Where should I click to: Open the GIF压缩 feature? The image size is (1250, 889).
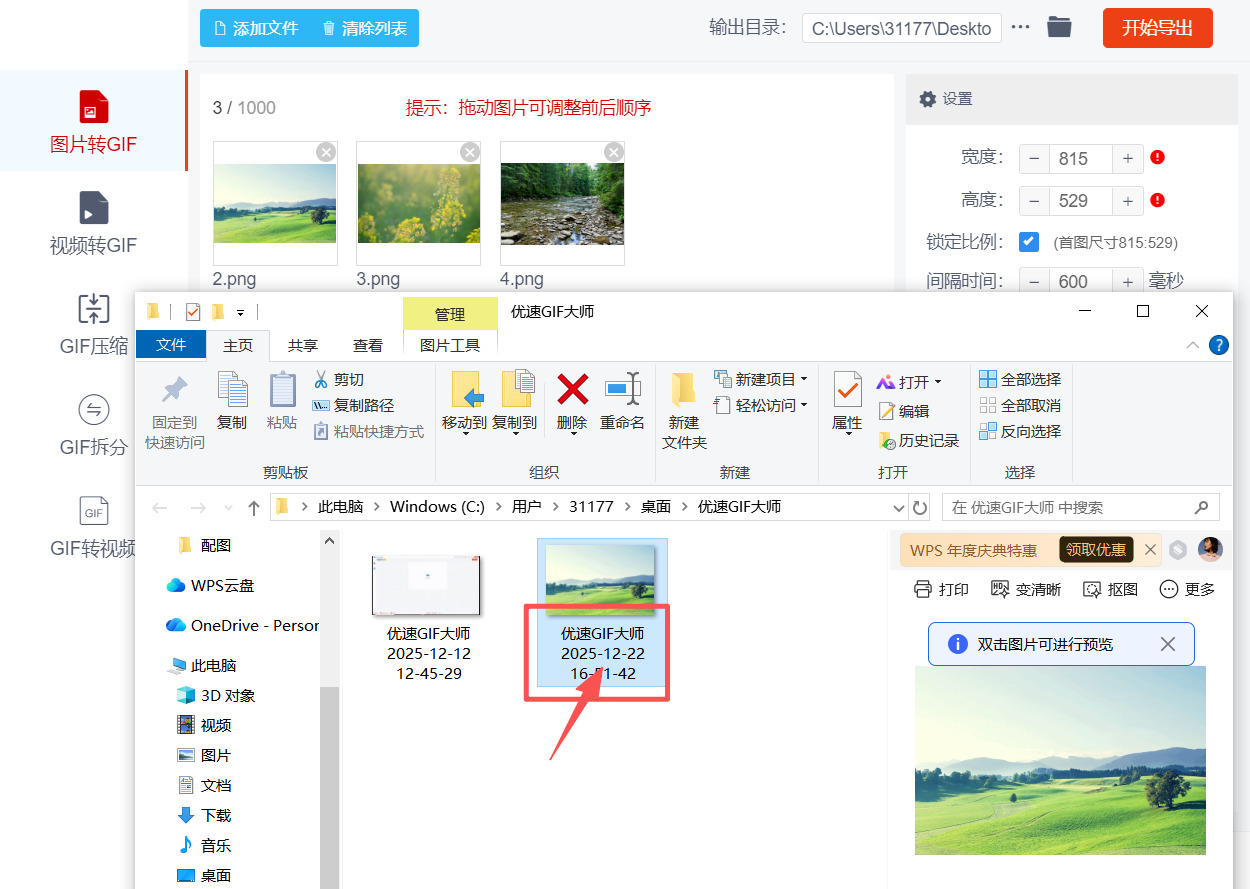(x=93, y=325)
